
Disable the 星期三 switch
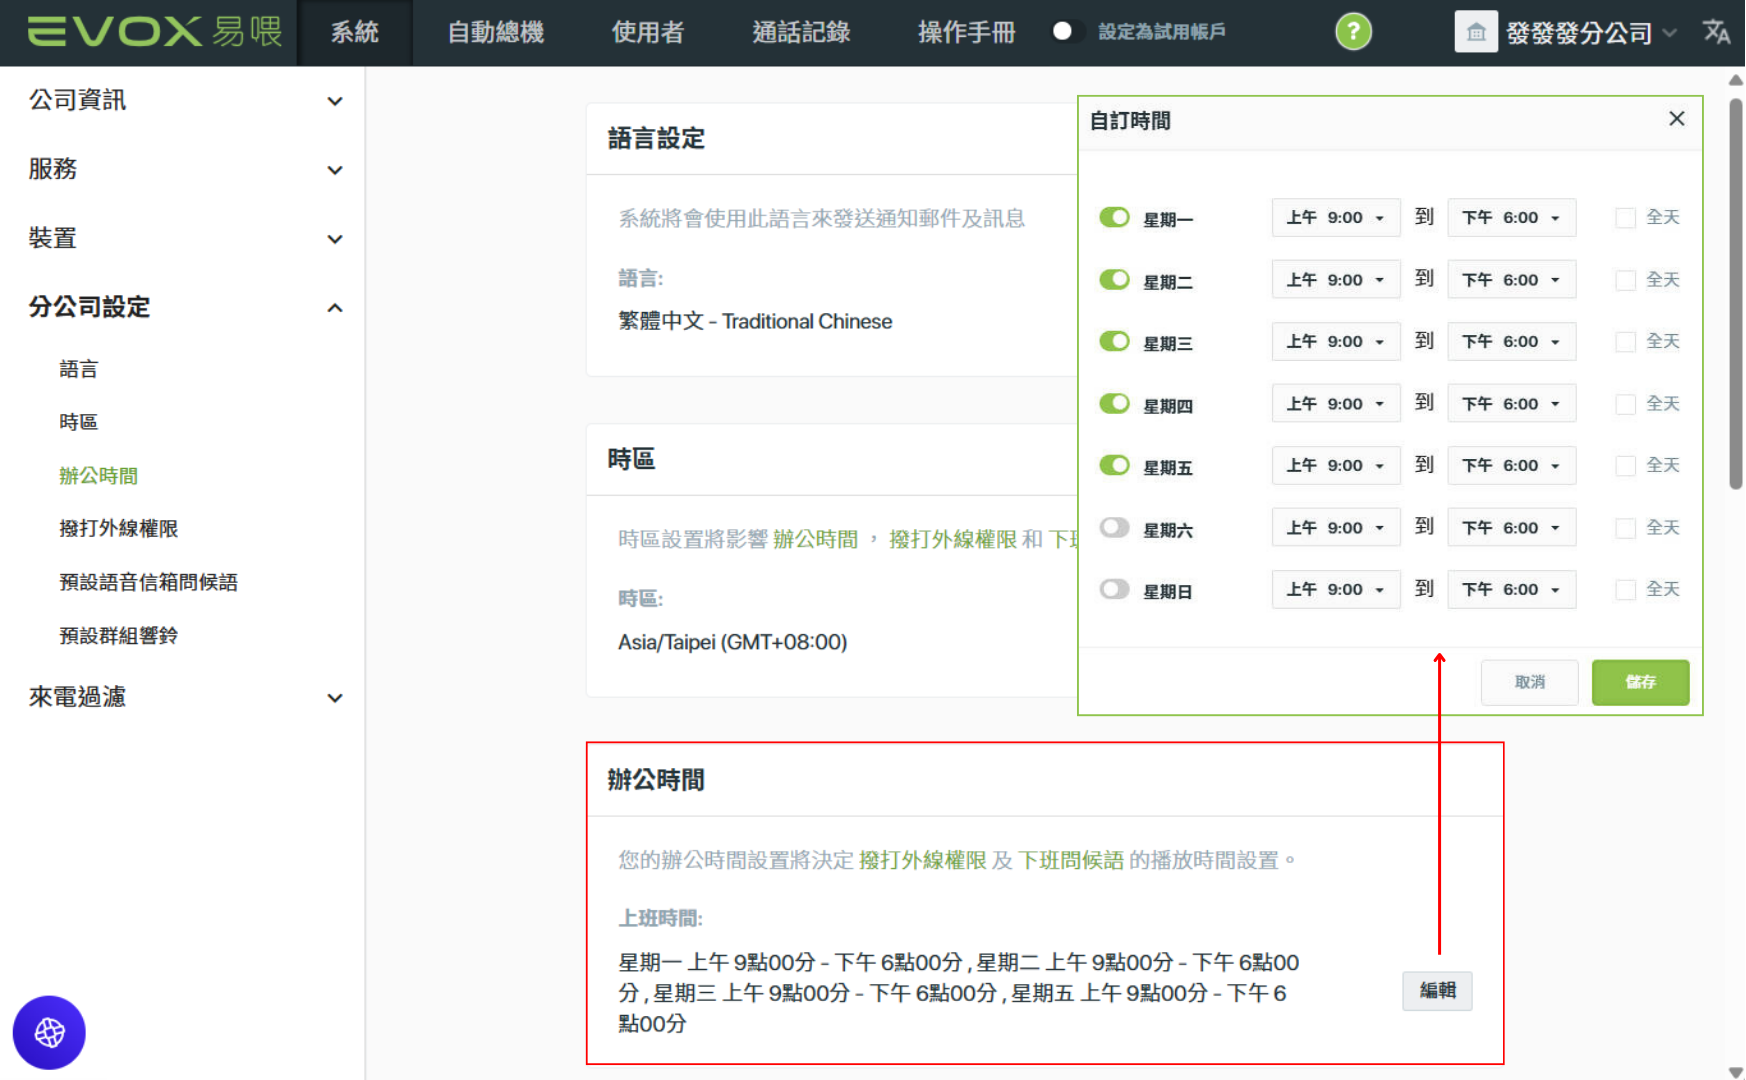point(1114,341)
